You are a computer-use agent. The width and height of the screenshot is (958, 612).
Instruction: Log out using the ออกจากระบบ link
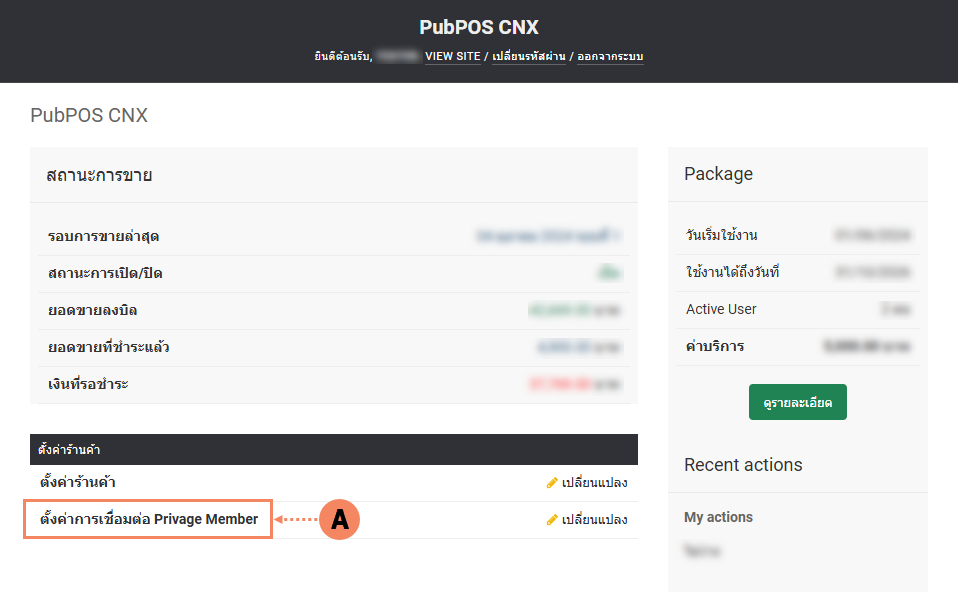click(610, 57)
